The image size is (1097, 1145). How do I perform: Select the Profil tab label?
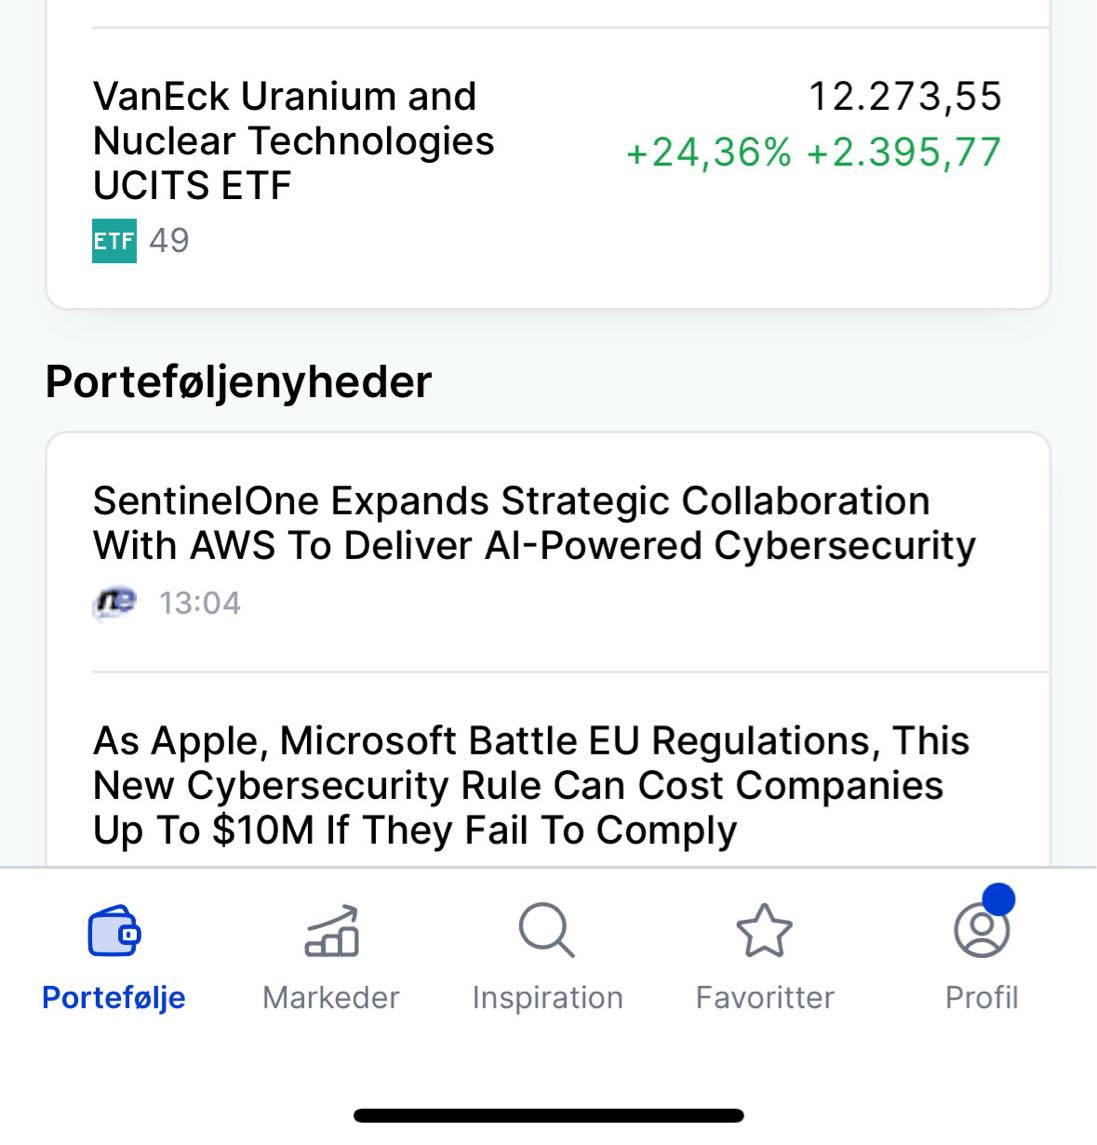point(982,997)
